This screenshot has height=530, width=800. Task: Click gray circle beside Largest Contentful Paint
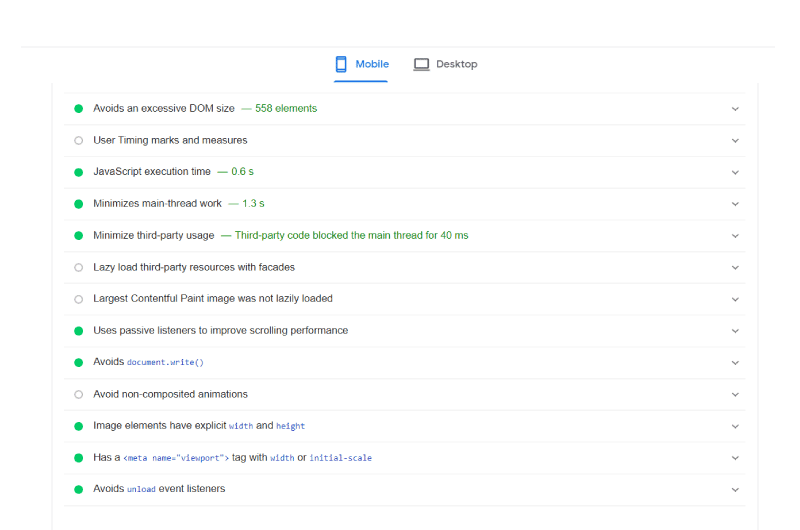tap(79, 299)
